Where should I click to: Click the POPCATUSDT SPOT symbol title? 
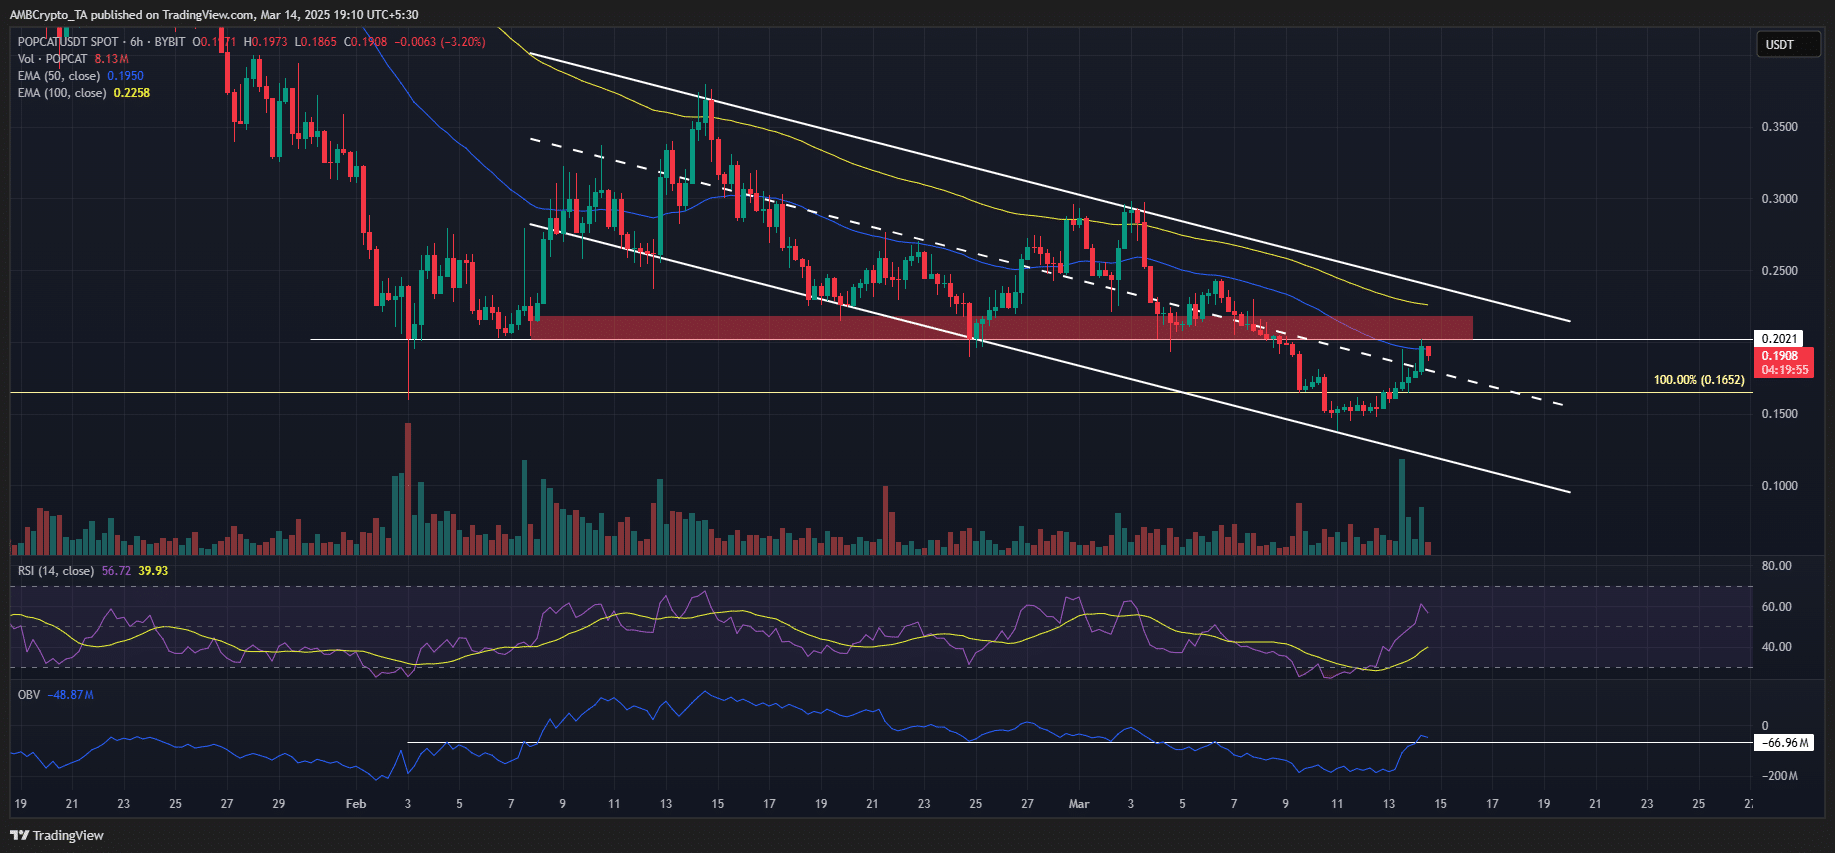click(68, 42)
